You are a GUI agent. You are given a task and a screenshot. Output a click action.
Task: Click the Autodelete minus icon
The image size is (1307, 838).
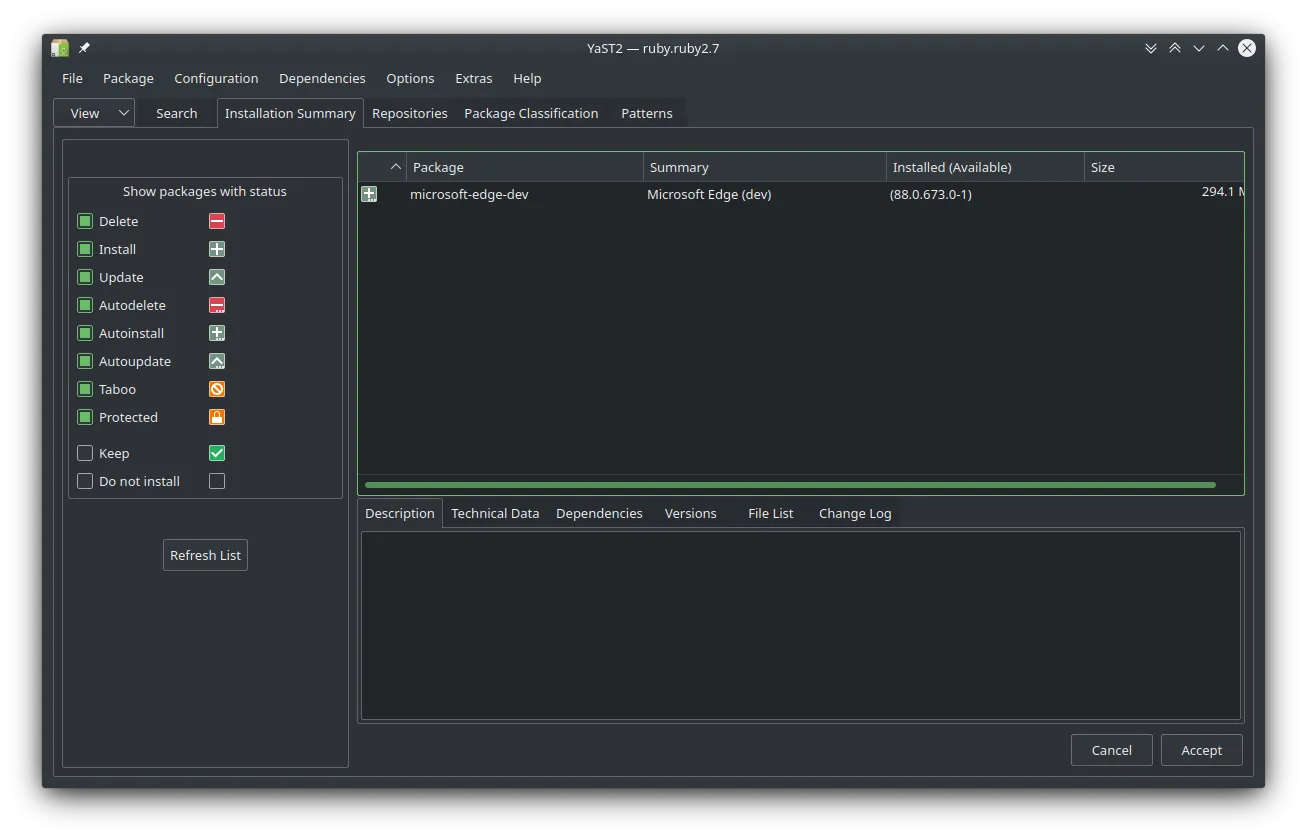(217, 305)
